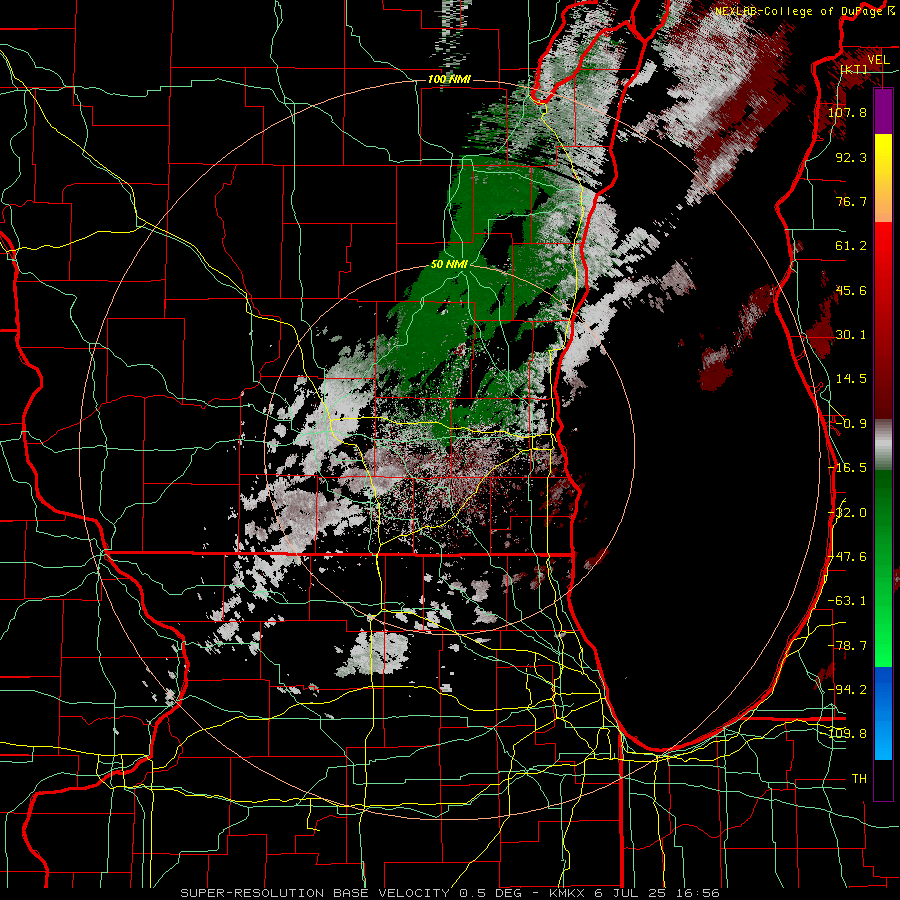900x900 pixels.
Task: Click the "45.6" value on the velocity scale
Action: click(x=851, y=290)
